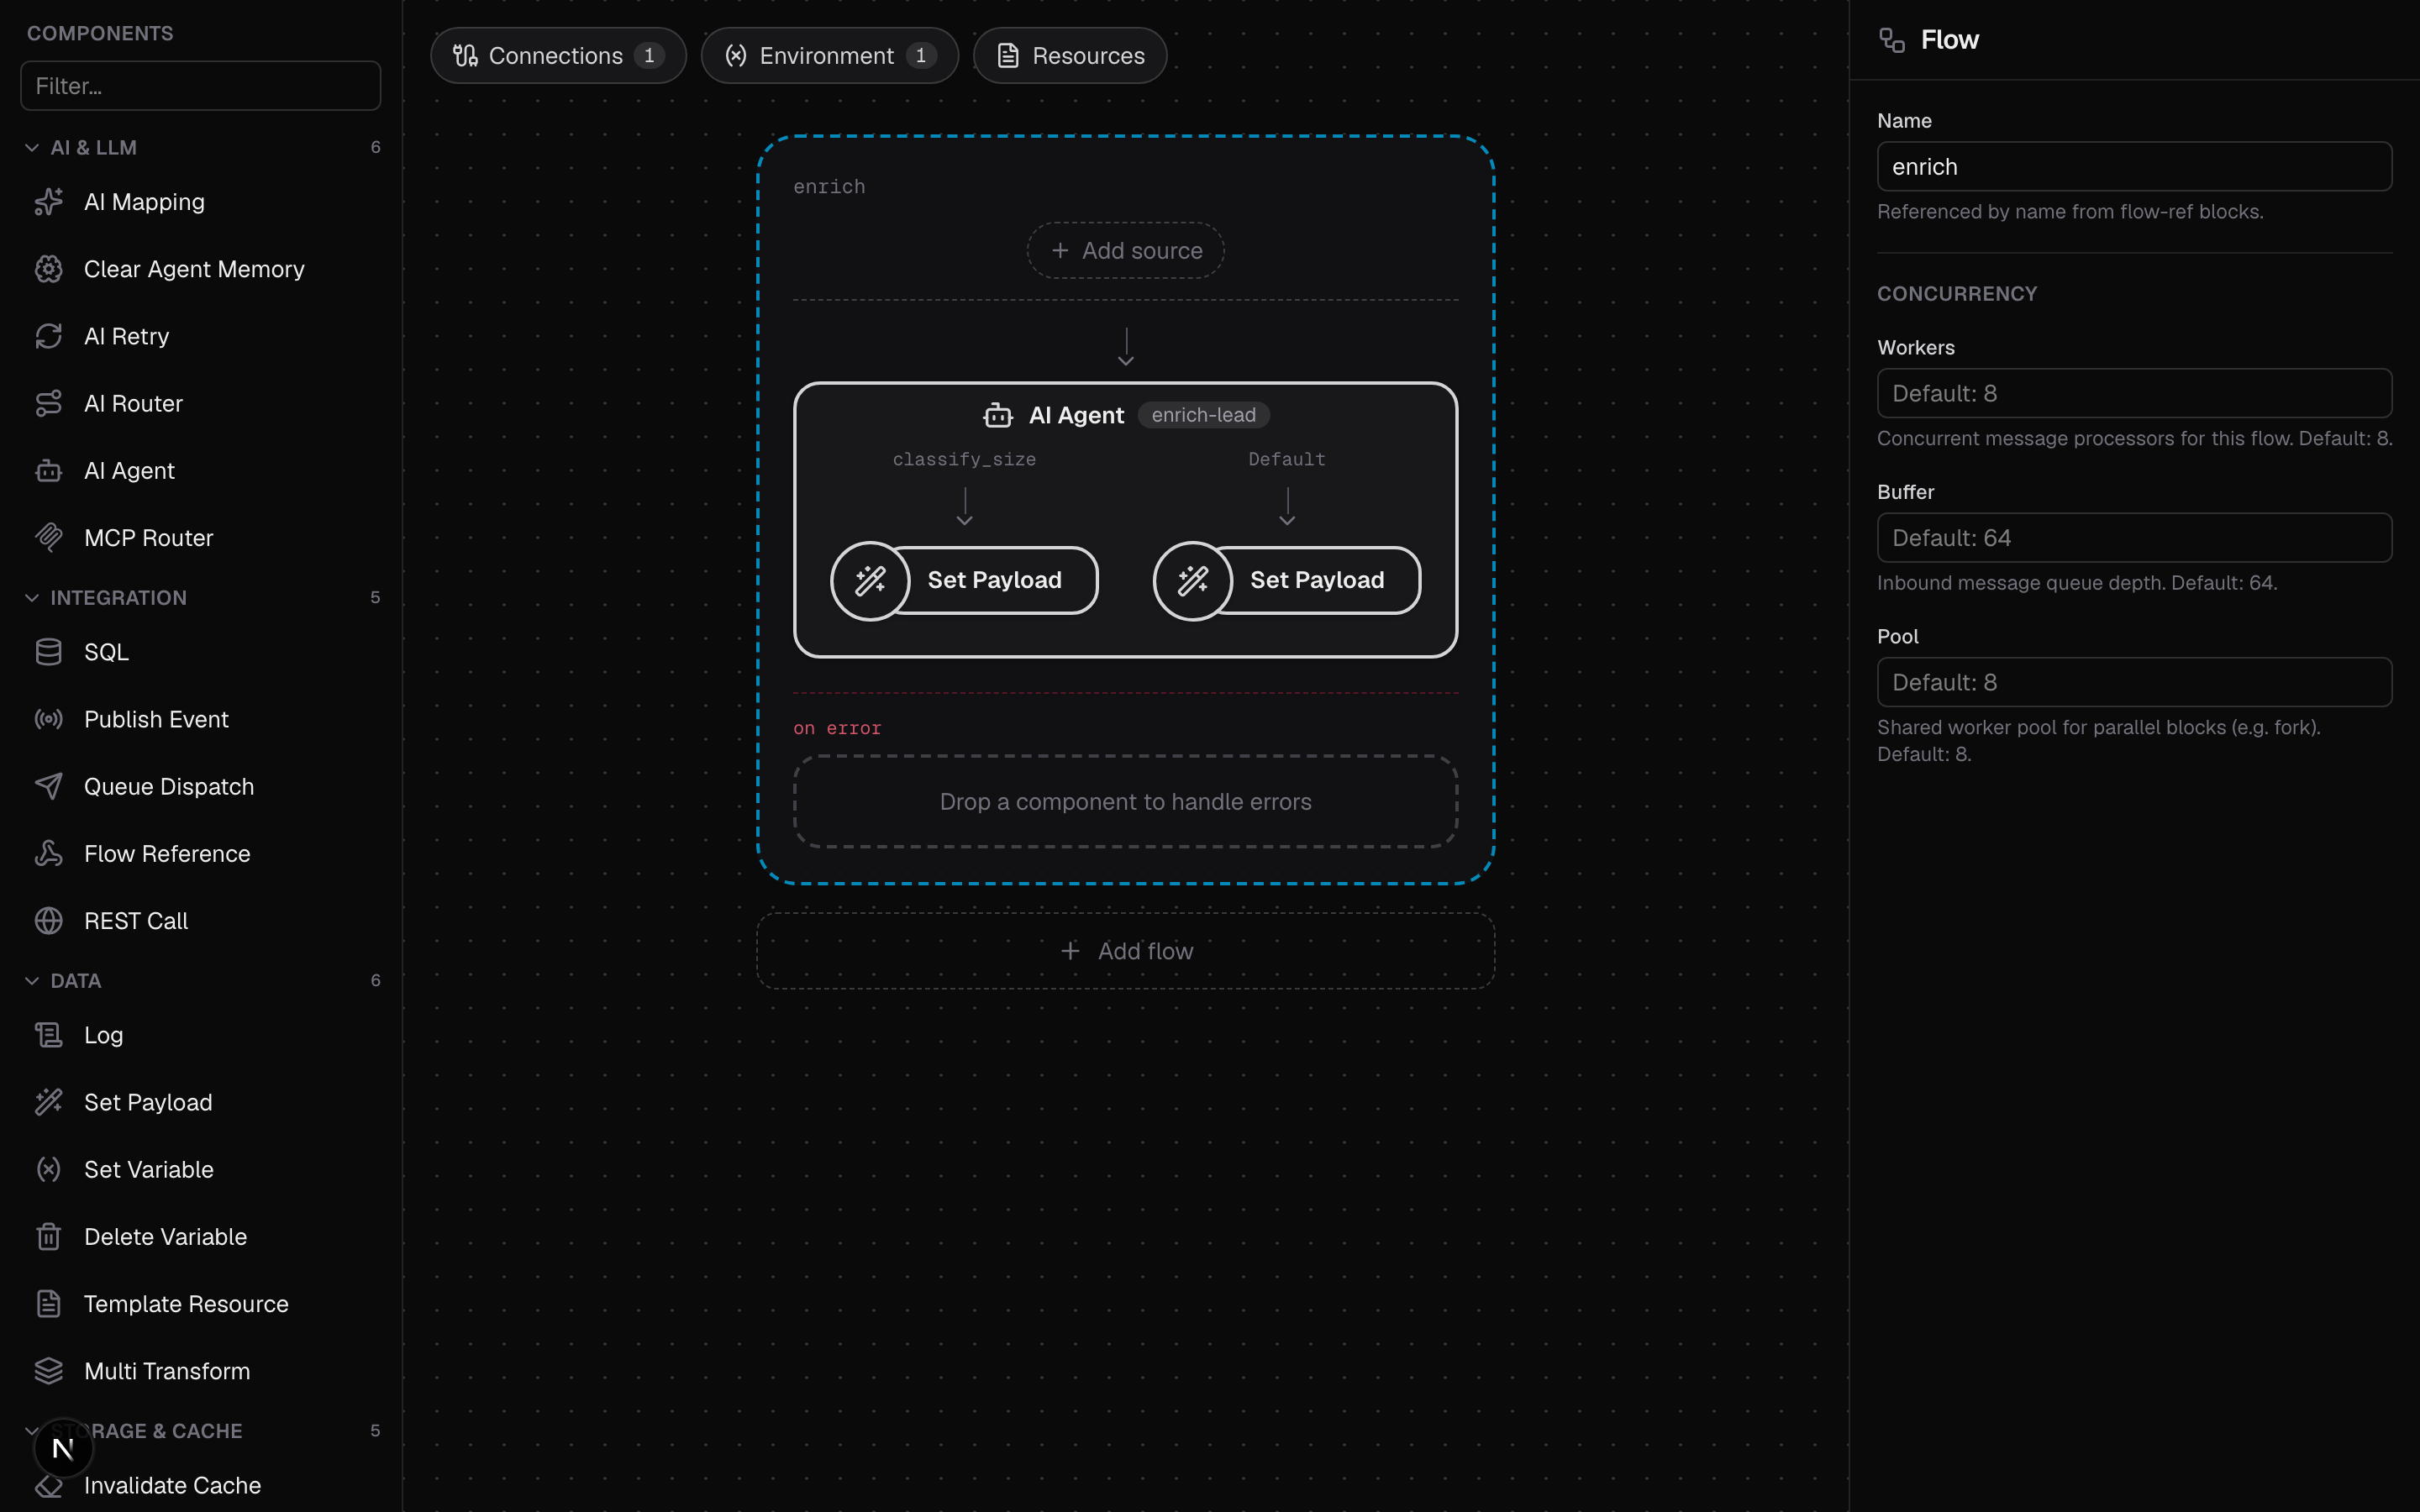Click the CONCURRENCY section heading
2420x1512 pixels.
click(x=1957, y=294)
